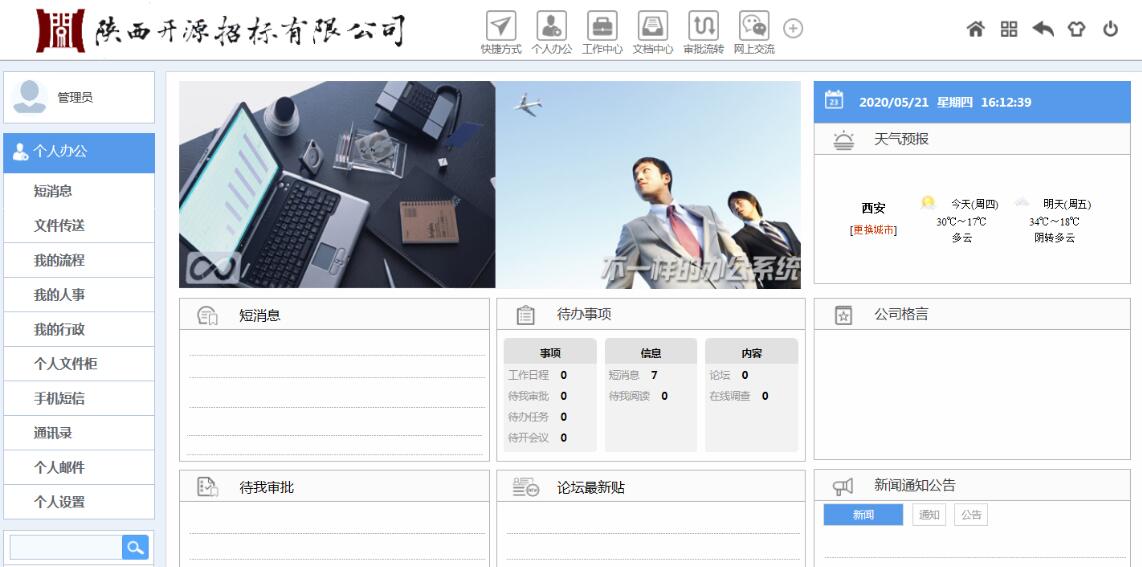
Task: Click the 短消息 panel header icon
Action: [208, 315]
